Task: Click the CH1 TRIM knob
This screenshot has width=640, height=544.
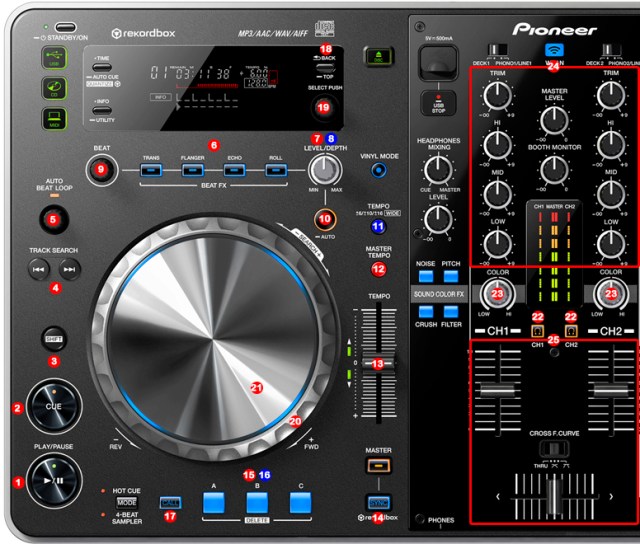Action: coord(498,96)
